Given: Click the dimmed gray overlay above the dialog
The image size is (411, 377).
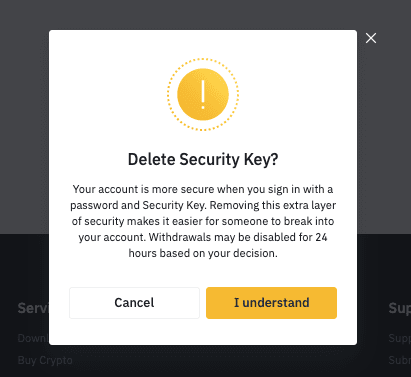Looking at the screenshot, I should pyautogui.click(x=205, y=14).
